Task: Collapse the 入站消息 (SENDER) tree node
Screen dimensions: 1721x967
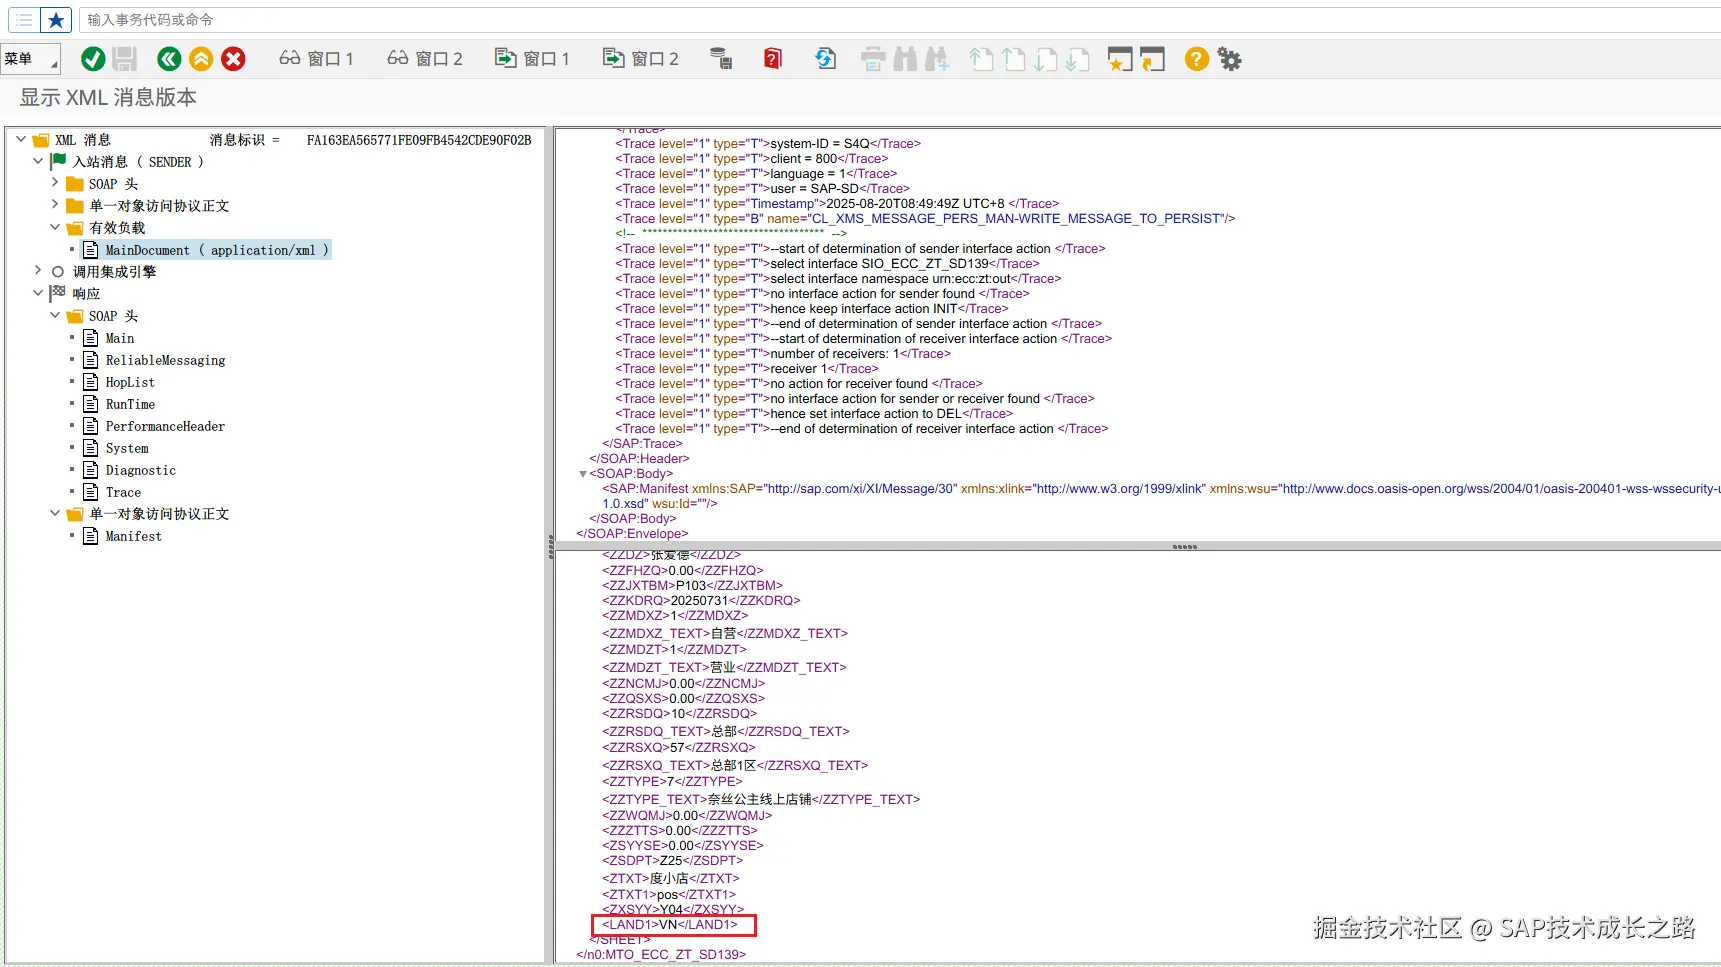Action: (38, 161)
